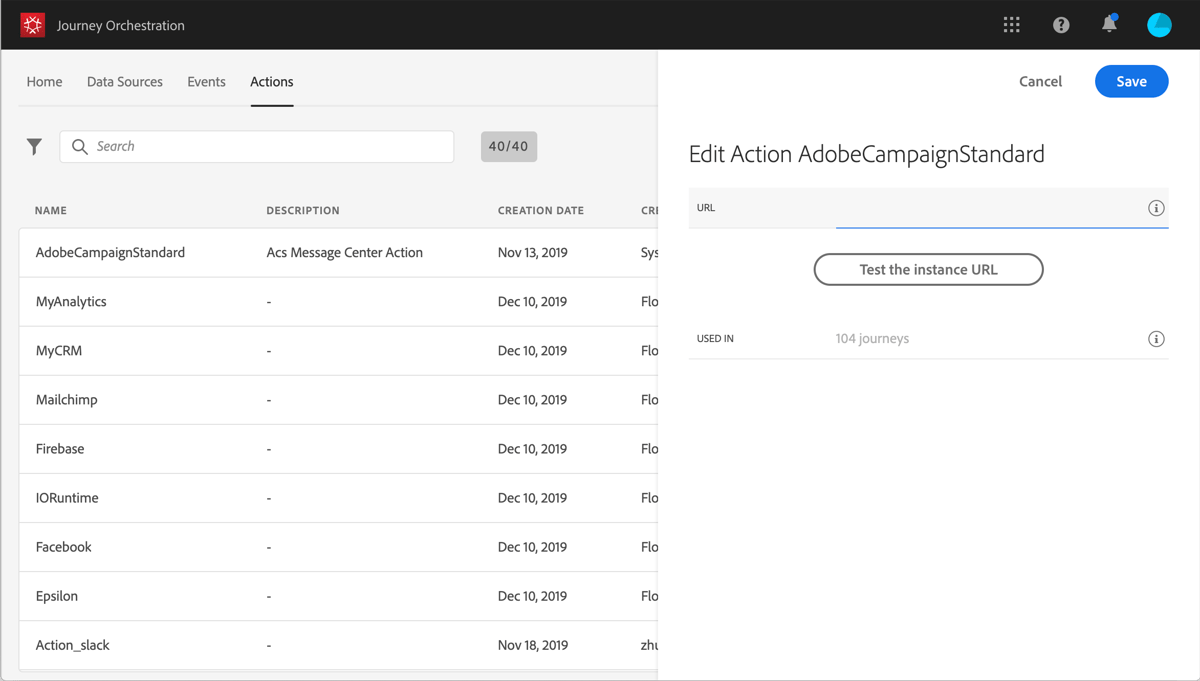Click the info icon beside USED IN
This screenshot has height=681, width=1200.
point(1156,339)
